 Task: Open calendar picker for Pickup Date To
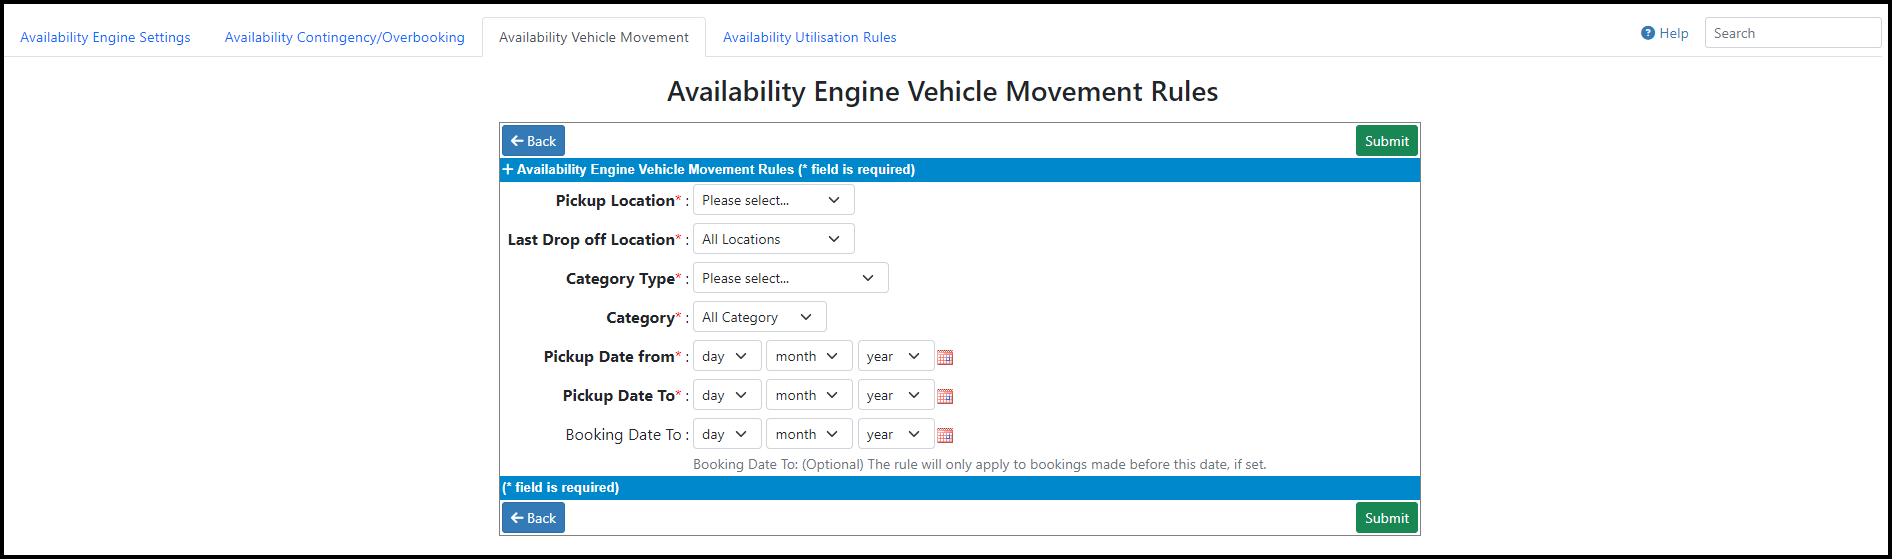[x=945, y=396]
